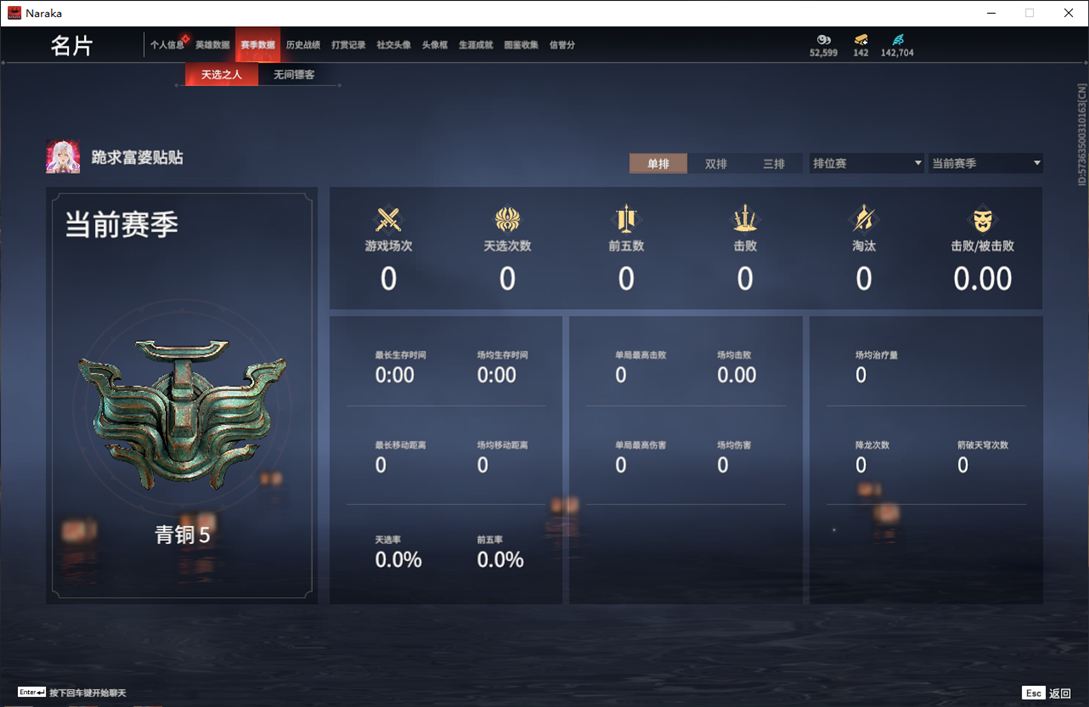
Task: Click the 场均移动距离 stat
Action: pyautogui.click(x=502, y=457)
